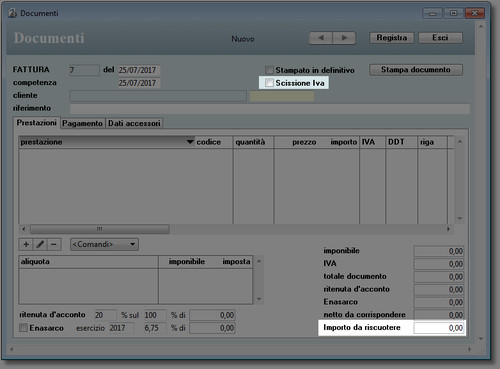Image resolution: width=500 pixels, height=369 pixels.
Task: Open the <Comandi> dropdown
Action: point(104,244)
